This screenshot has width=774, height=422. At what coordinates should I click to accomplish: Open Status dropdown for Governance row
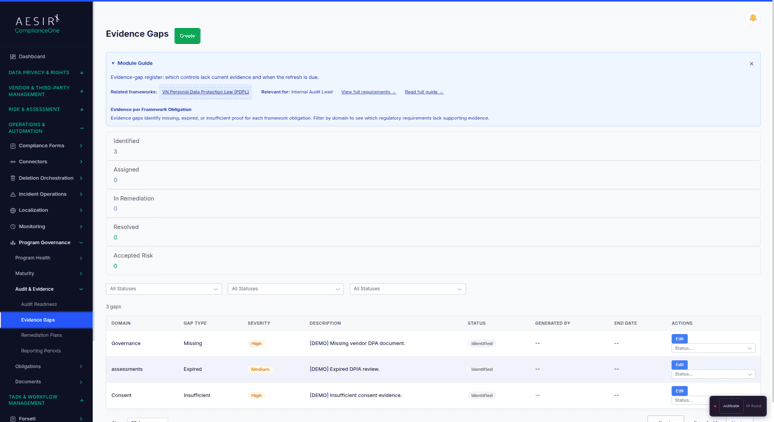pos(713,348)
